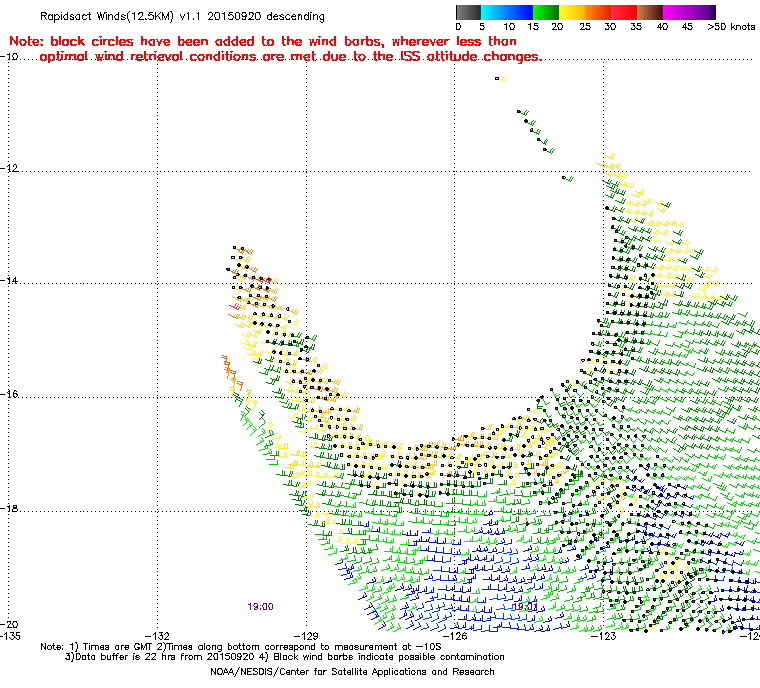Click the -123 longitude axis label
Viewport: 760px width, 688px height.
click(x=603, y=636)
